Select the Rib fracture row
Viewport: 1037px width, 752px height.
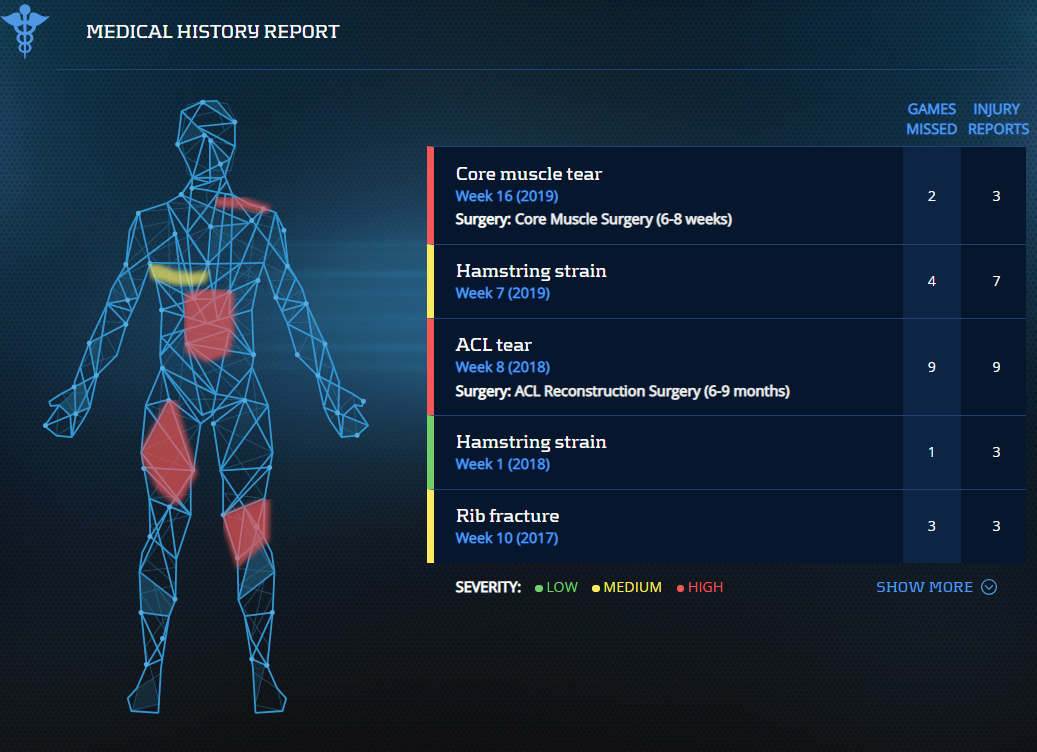pos(507,516)
